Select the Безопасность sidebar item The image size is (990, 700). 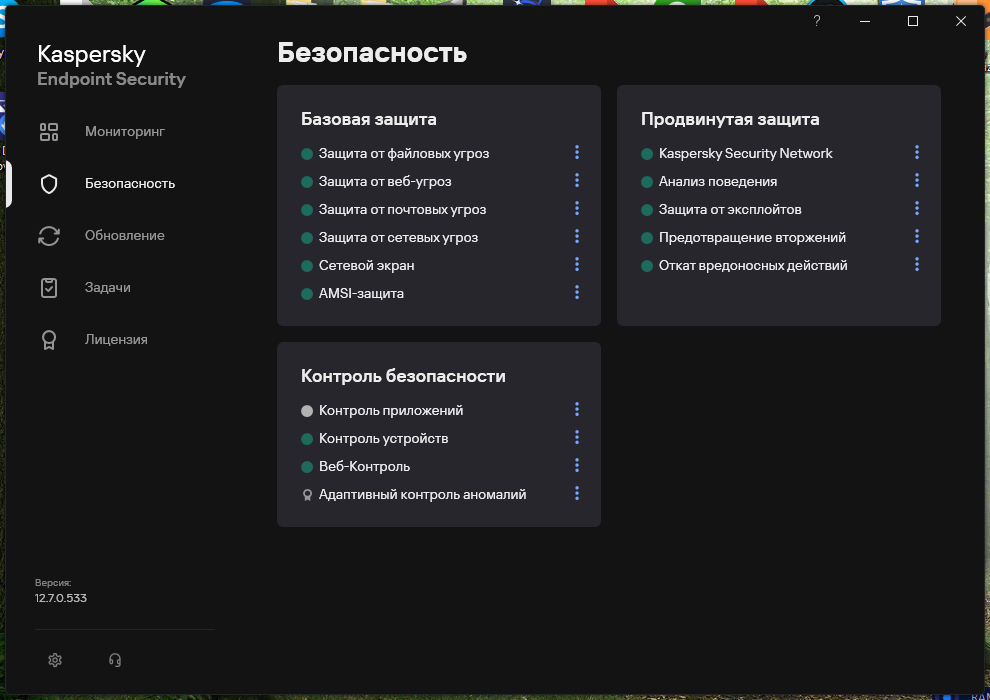(130, 184)
